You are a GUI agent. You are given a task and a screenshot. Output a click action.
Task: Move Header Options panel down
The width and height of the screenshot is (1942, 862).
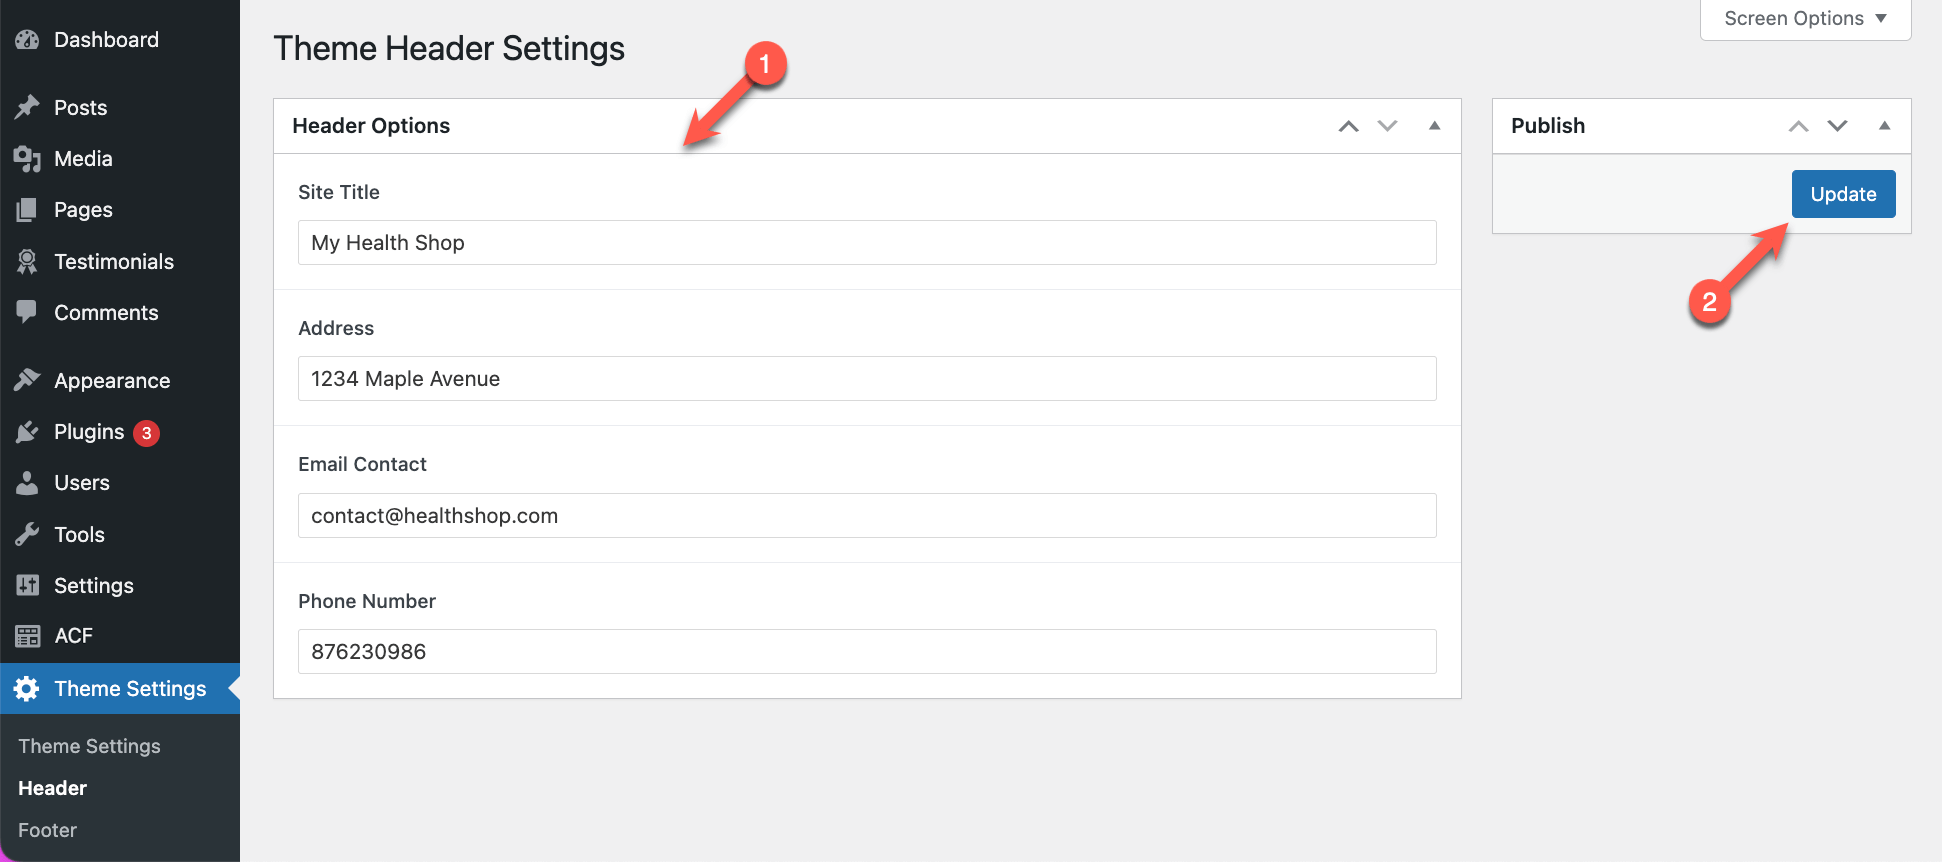pyautogui.click(x=1387, y=126)
